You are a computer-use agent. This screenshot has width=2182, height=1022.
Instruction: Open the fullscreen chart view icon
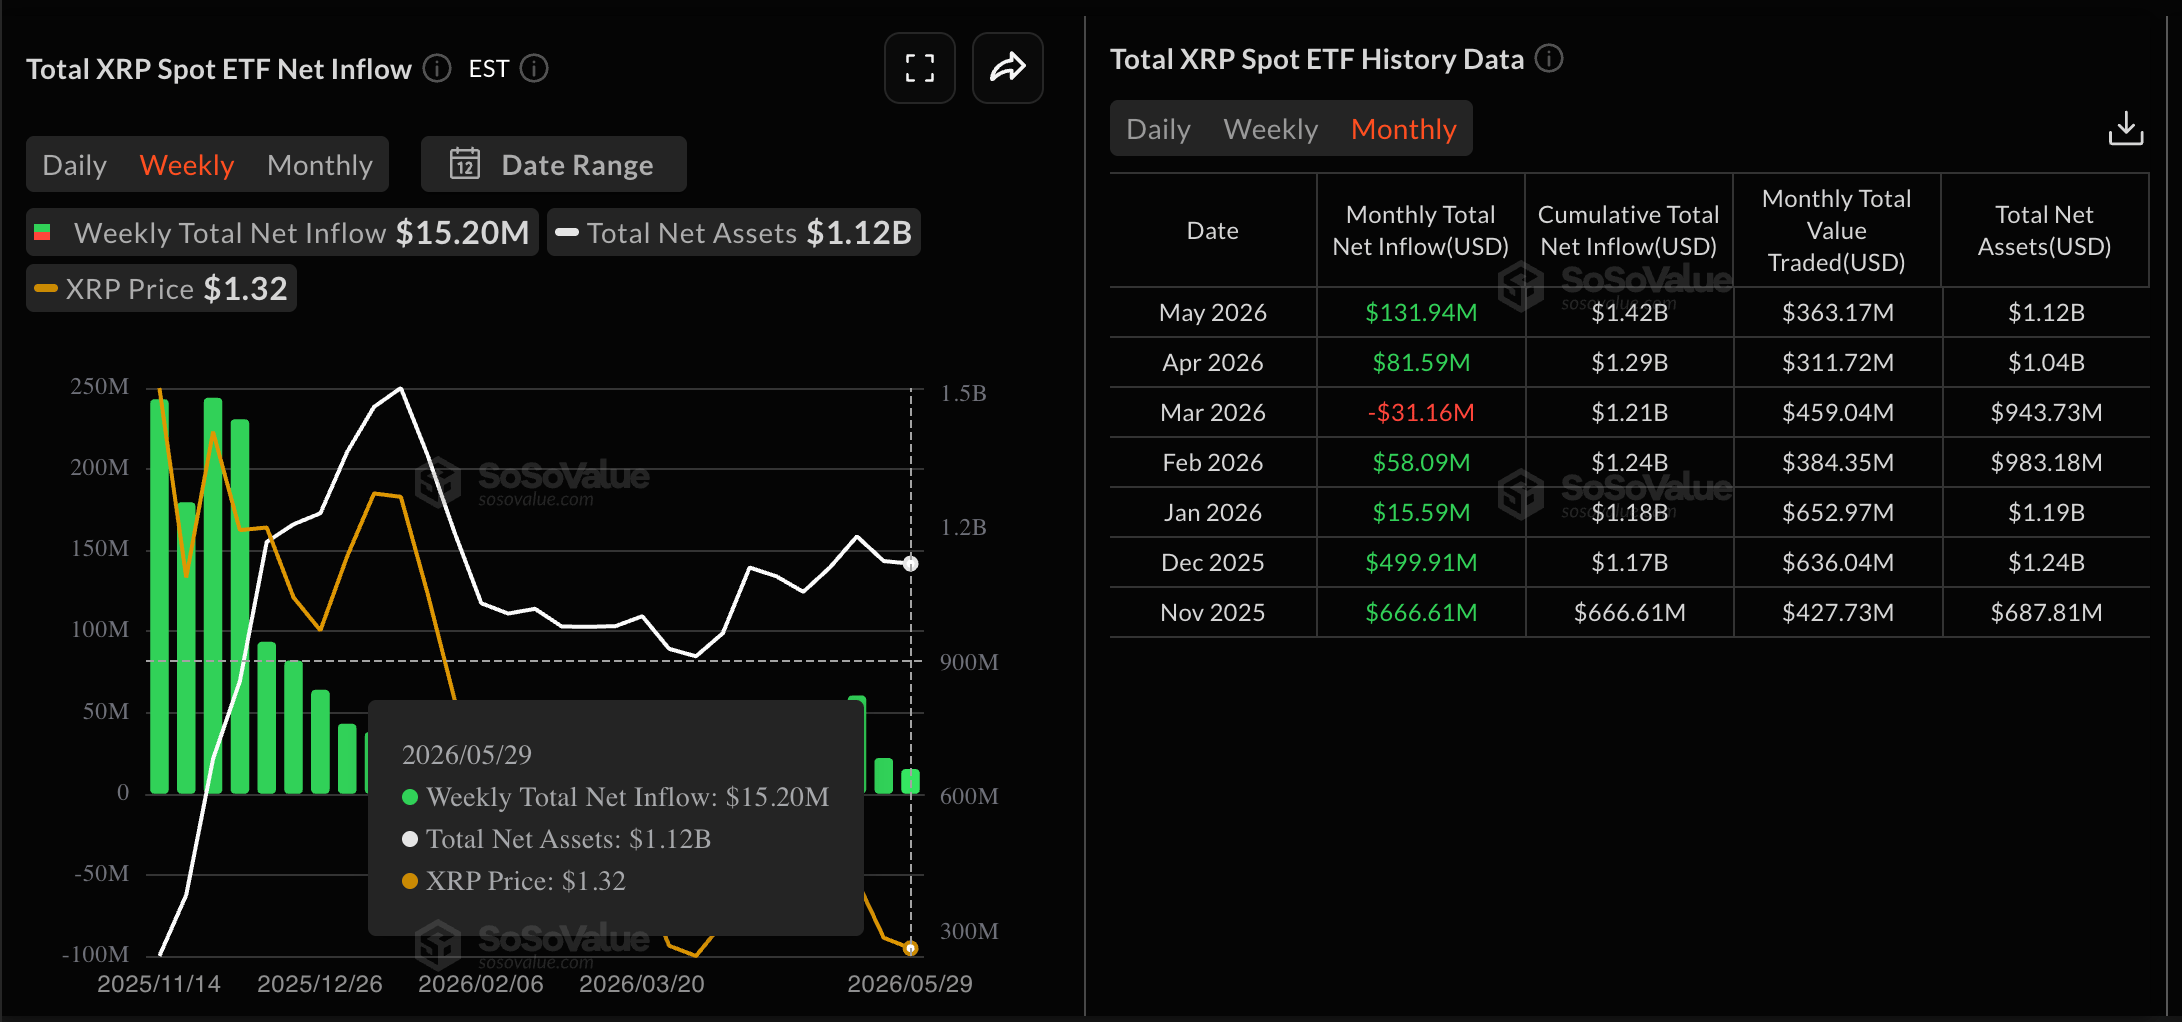919,68
